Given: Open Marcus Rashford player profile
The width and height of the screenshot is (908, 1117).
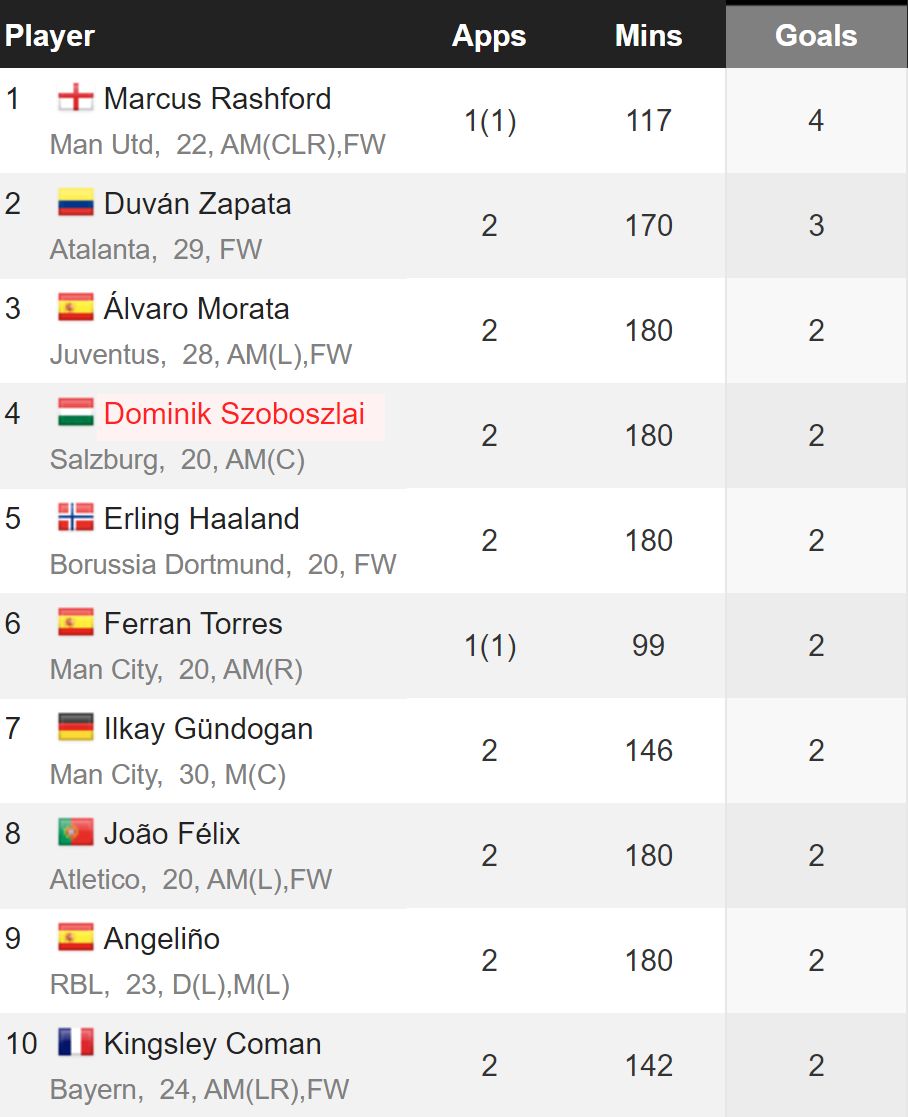Looking at the screenshot, I should pyautogui.click(x=217, y=98).
